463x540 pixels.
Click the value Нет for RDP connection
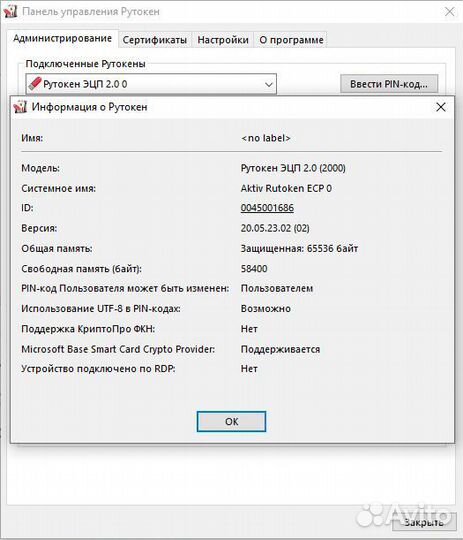[249, 369]
